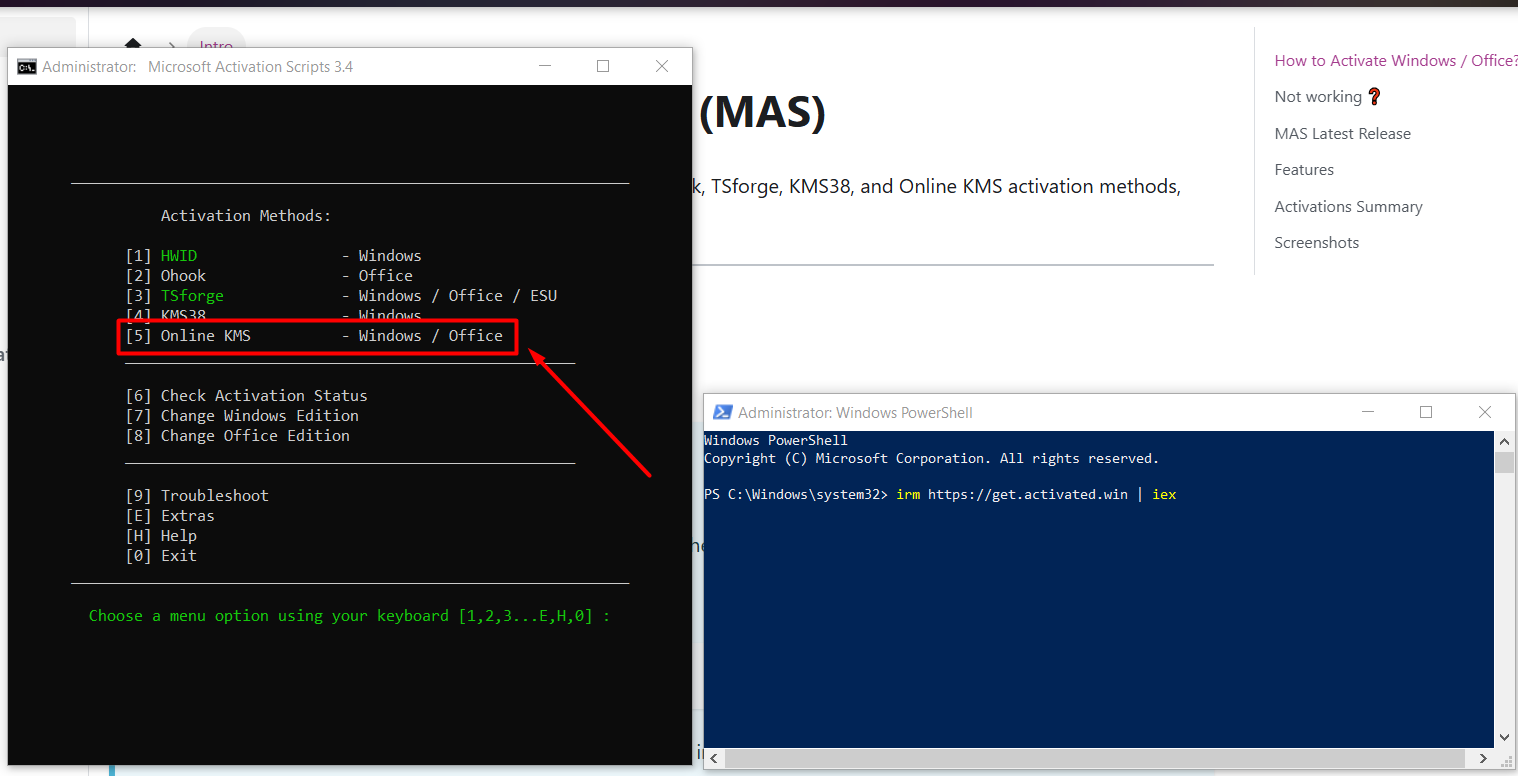1518x776 pixels.
Task: Click the [1] HWID menu line
Action: pyautogui.click(x=274, y=256)
